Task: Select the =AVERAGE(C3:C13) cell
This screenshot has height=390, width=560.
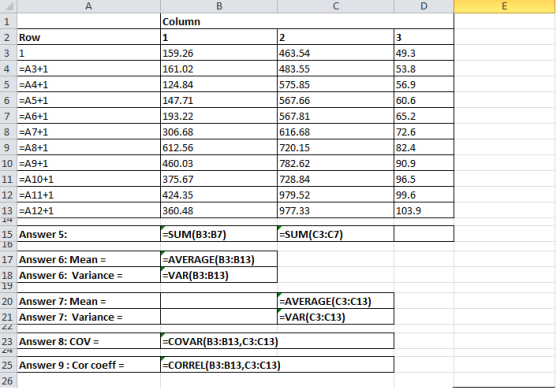Action: [x=336, y=301]
